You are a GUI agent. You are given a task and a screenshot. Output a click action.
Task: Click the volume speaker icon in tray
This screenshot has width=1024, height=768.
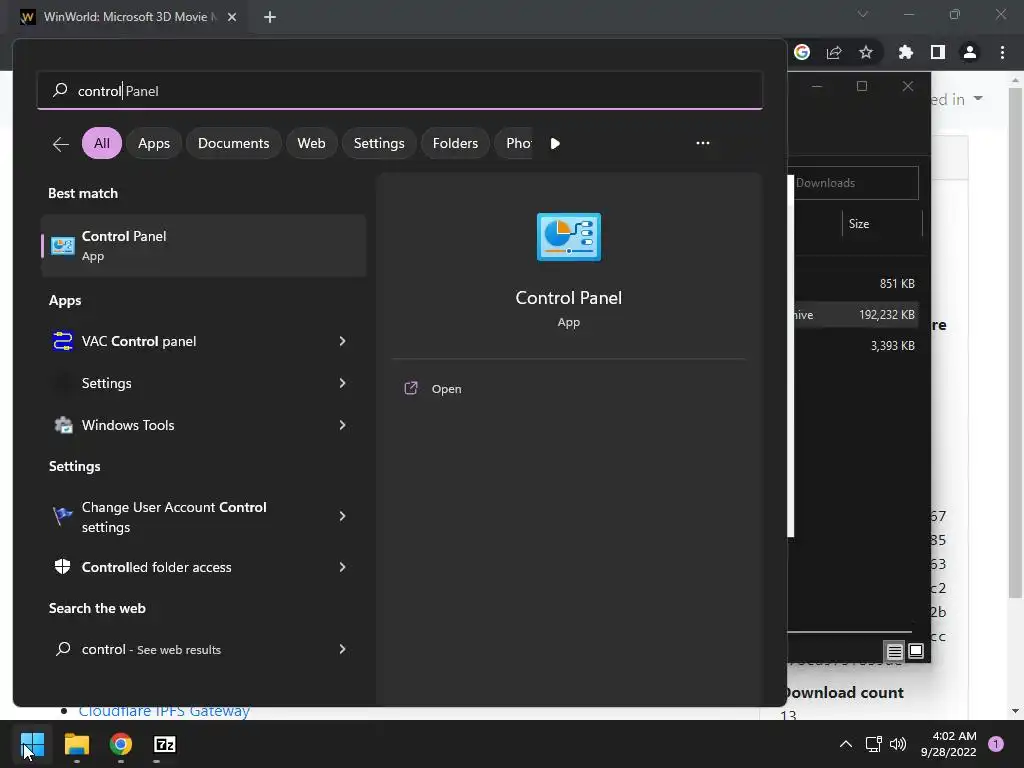click(x=898, y=744)
